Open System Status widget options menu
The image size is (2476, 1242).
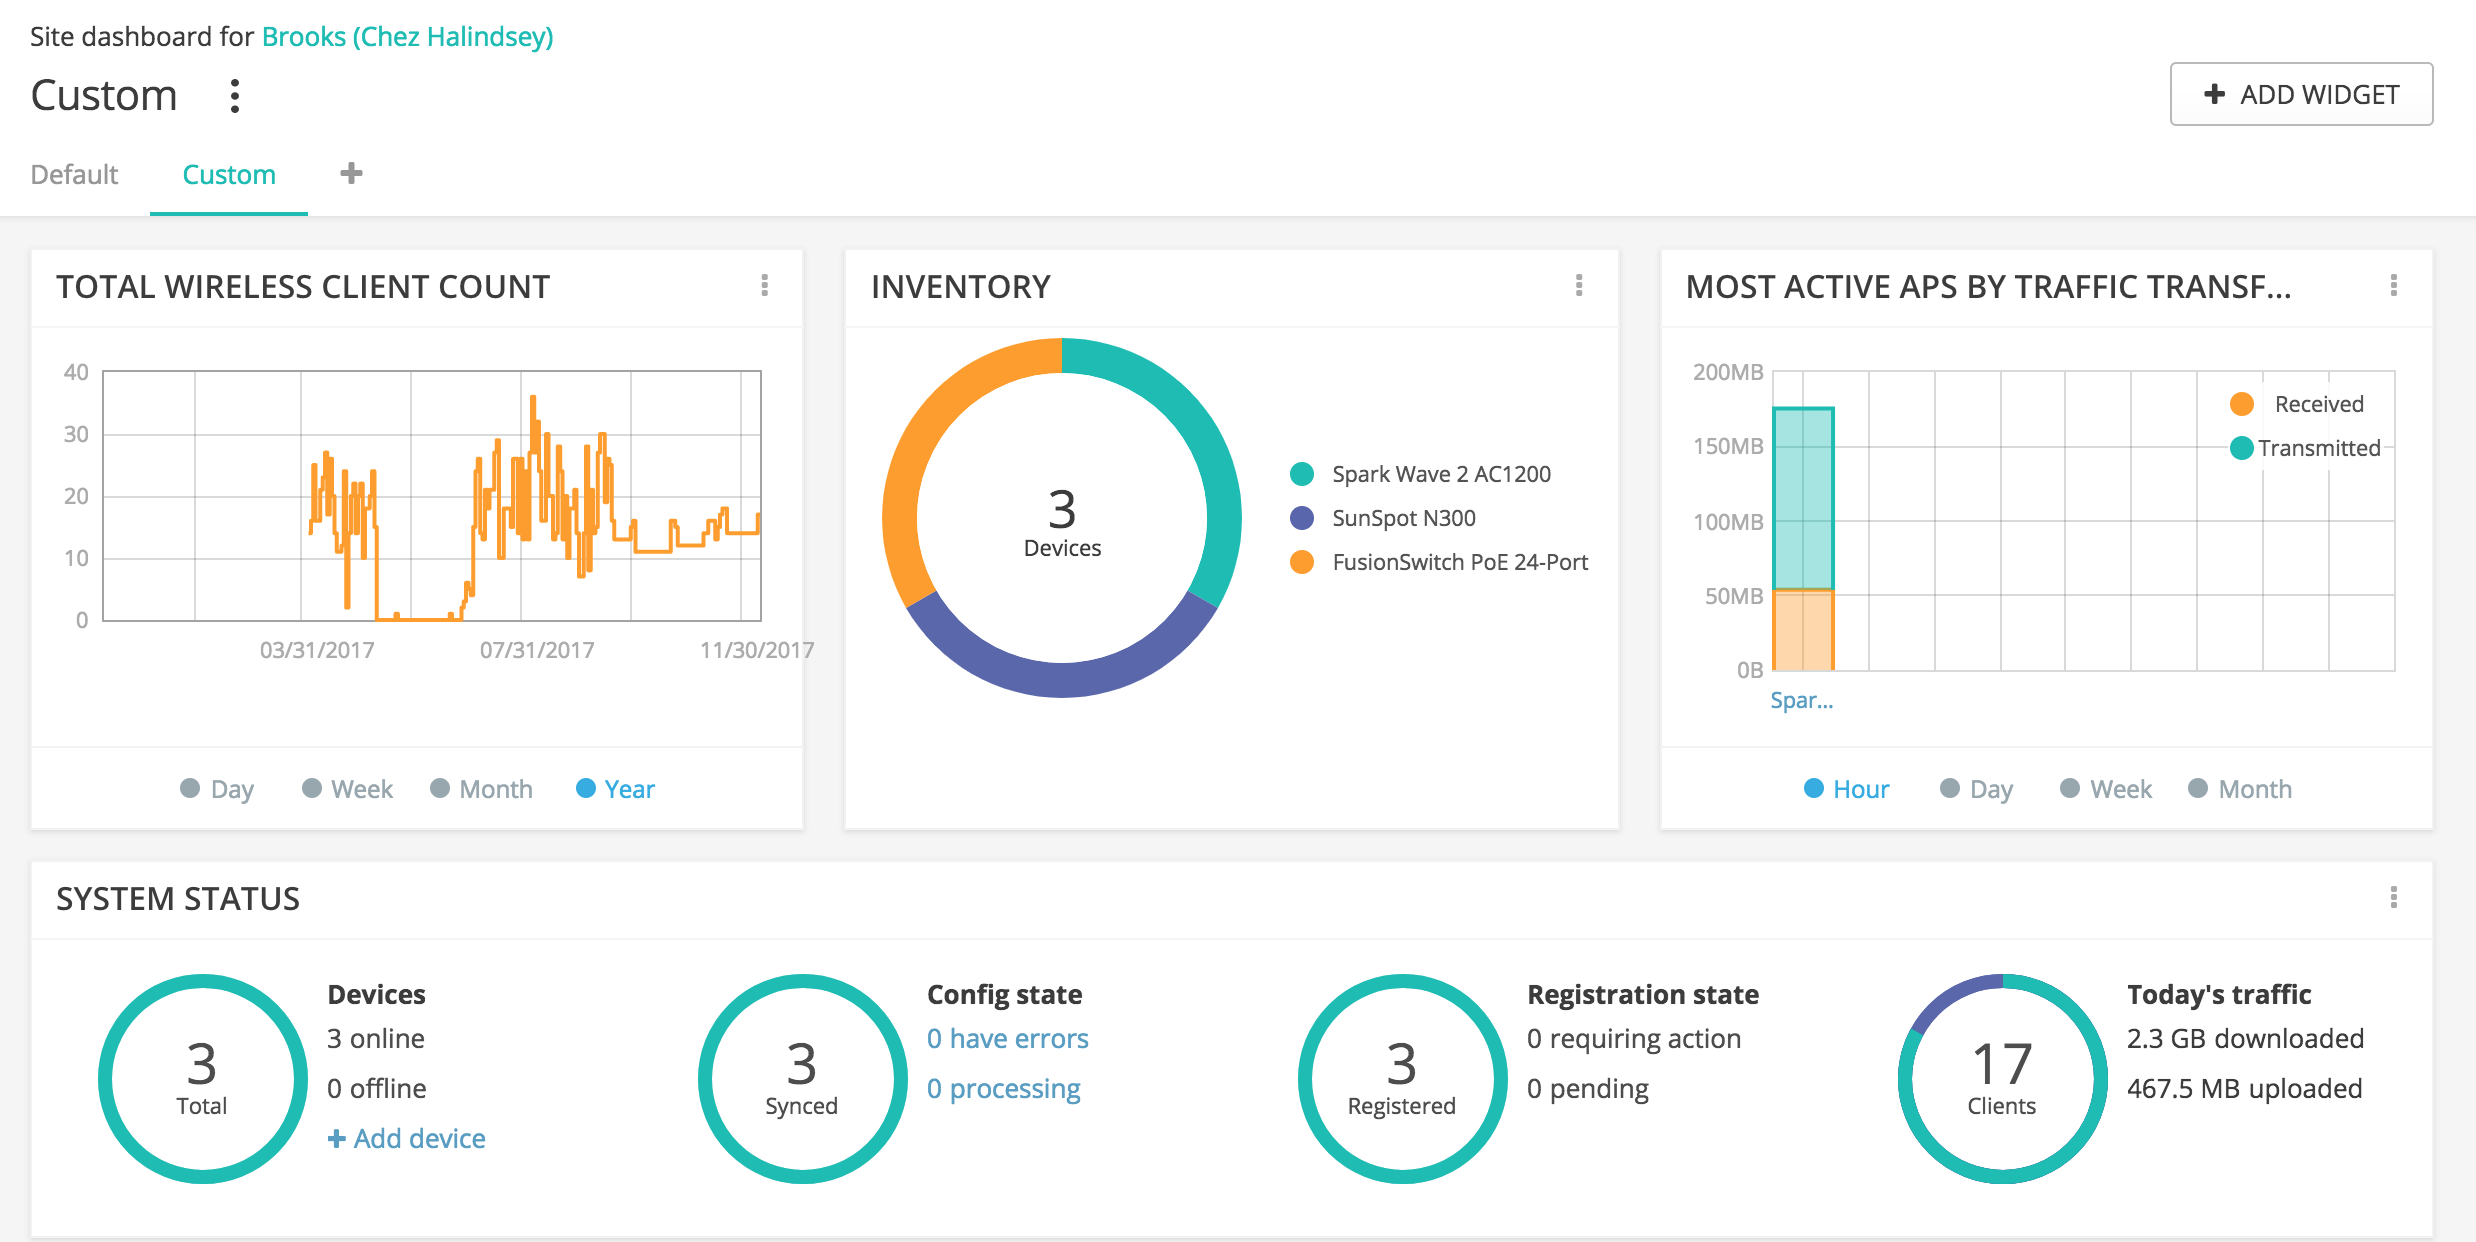(x=2393, y=897)
